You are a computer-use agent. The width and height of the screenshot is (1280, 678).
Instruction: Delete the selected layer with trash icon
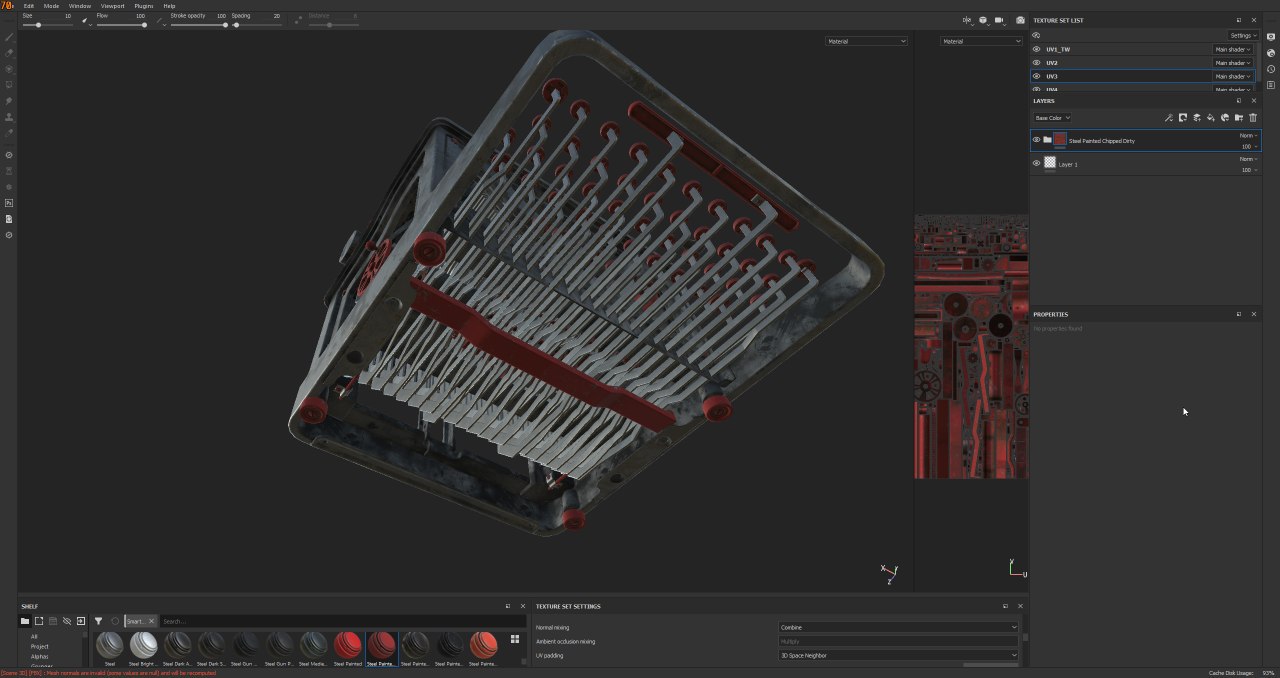click(x=1253, y=118)
